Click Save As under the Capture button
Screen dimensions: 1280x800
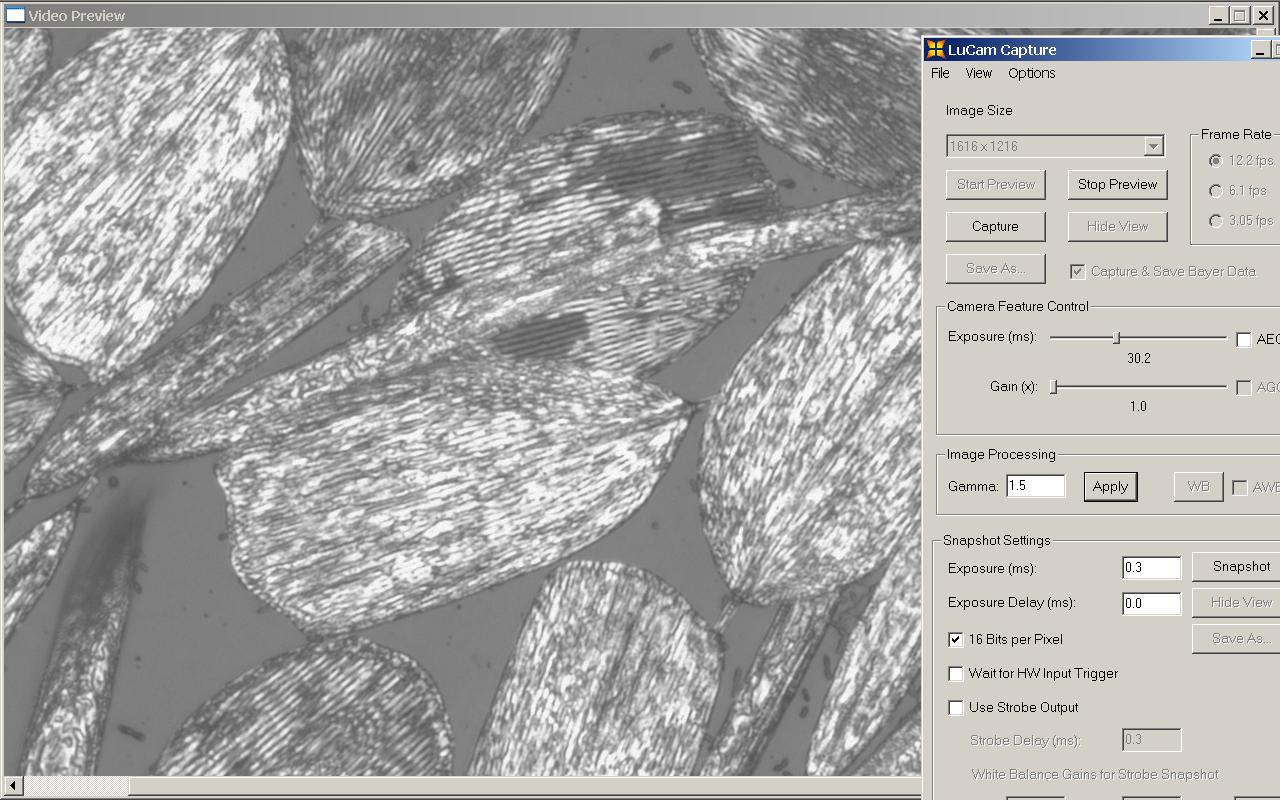(996, 268)
